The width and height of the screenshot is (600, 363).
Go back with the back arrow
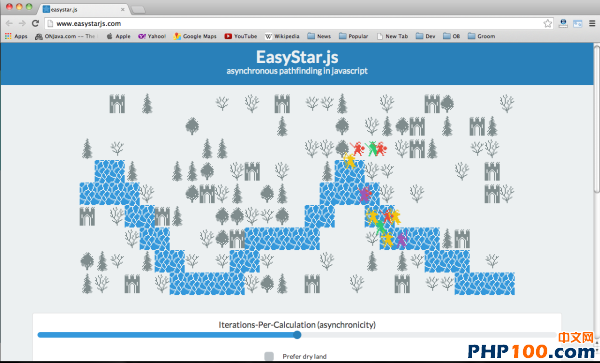9,23
